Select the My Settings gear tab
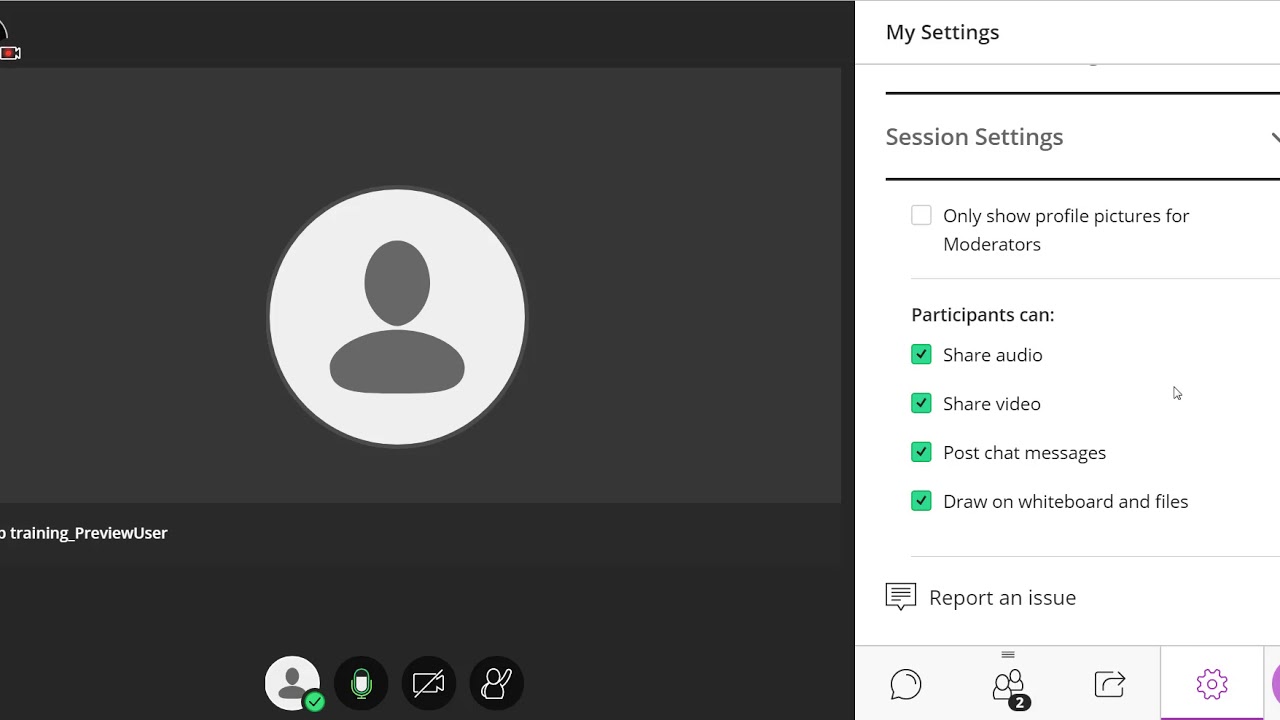 tap(1211, 684)
